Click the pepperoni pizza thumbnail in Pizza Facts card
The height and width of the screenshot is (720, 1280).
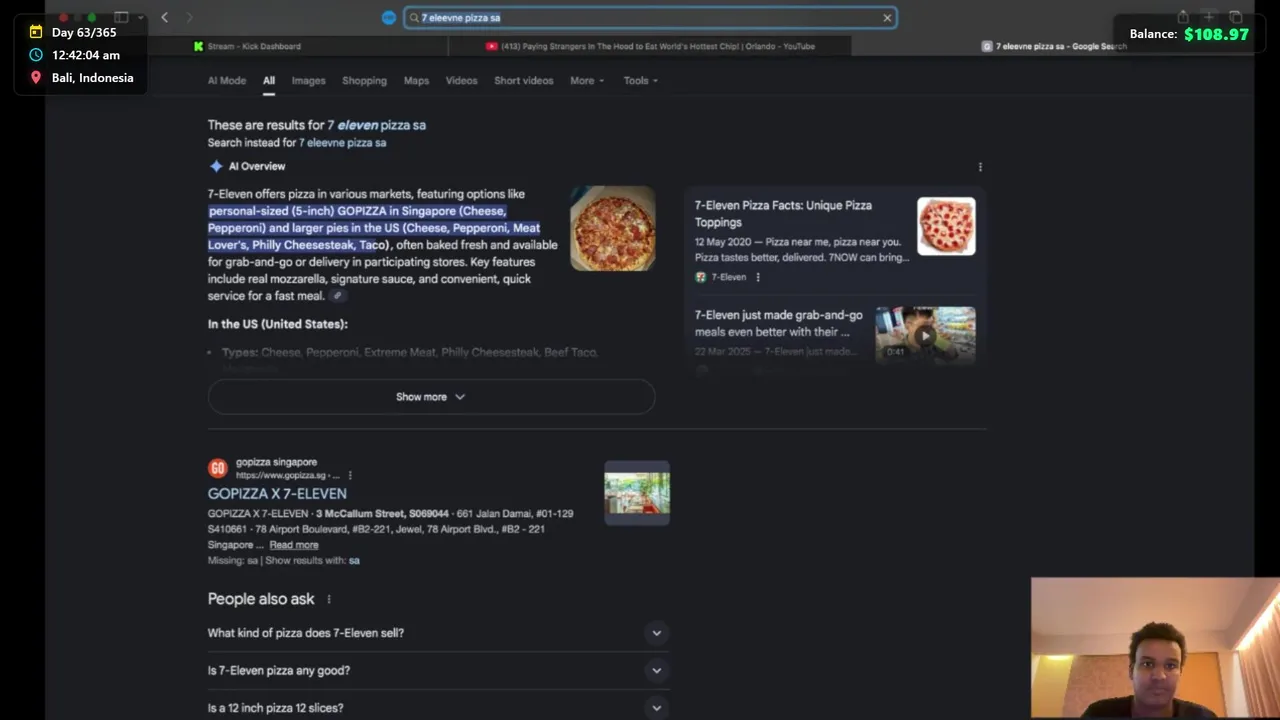(946, 226)
